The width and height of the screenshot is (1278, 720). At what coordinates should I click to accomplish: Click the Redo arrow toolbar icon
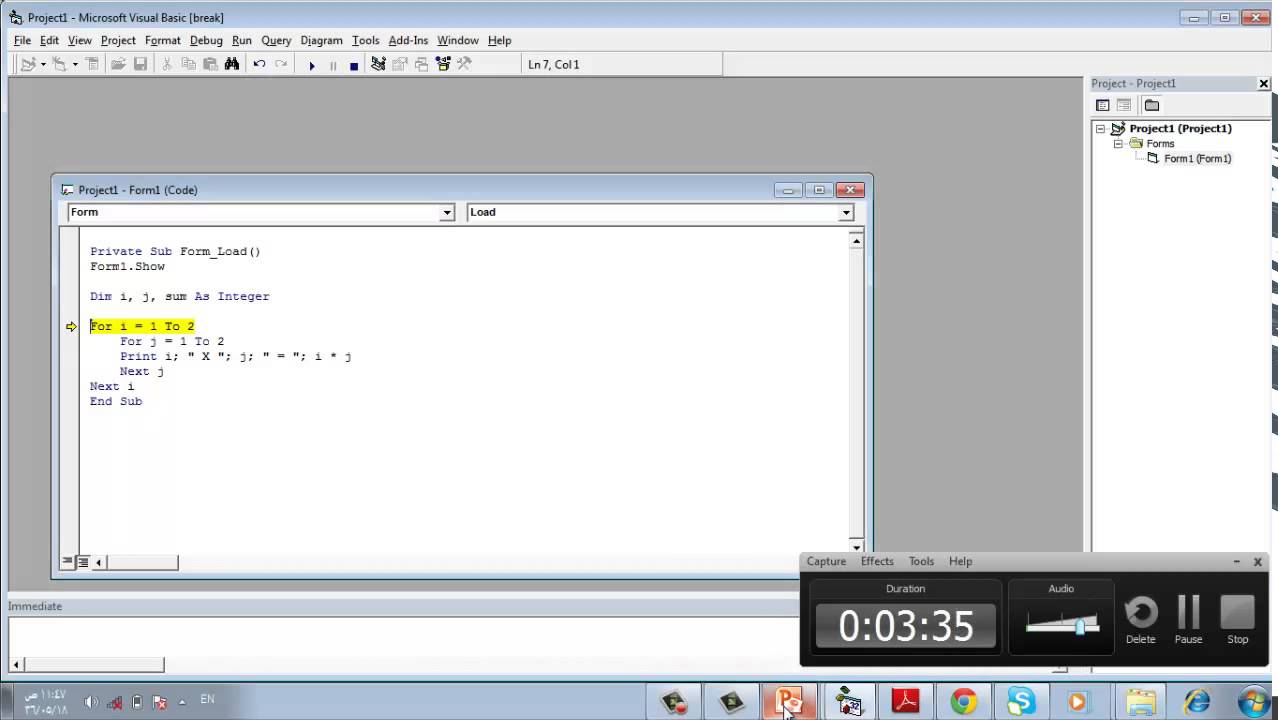(x=281, y=64)
